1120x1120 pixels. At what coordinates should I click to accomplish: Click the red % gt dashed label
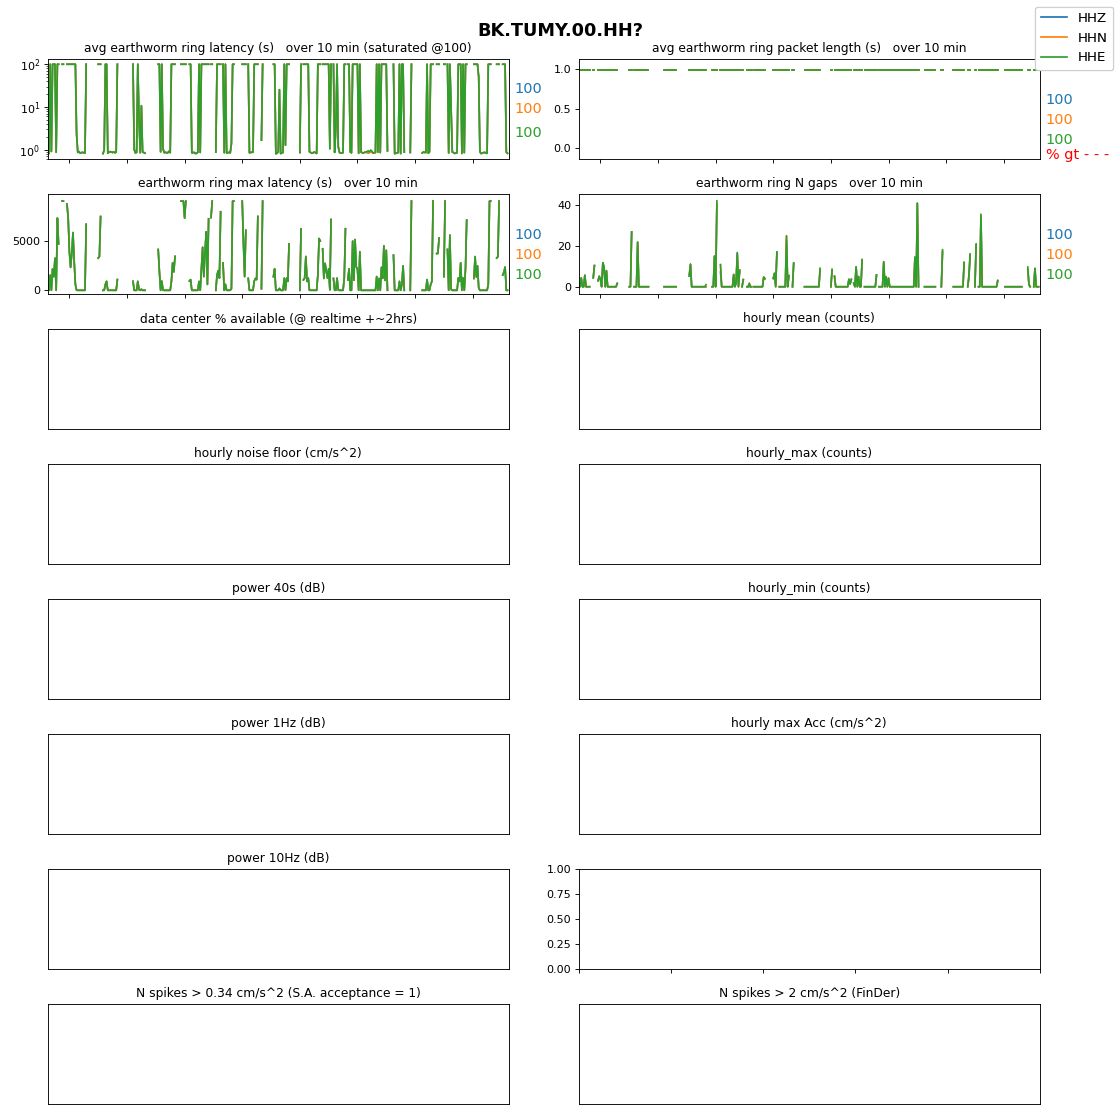(1077, 154)
